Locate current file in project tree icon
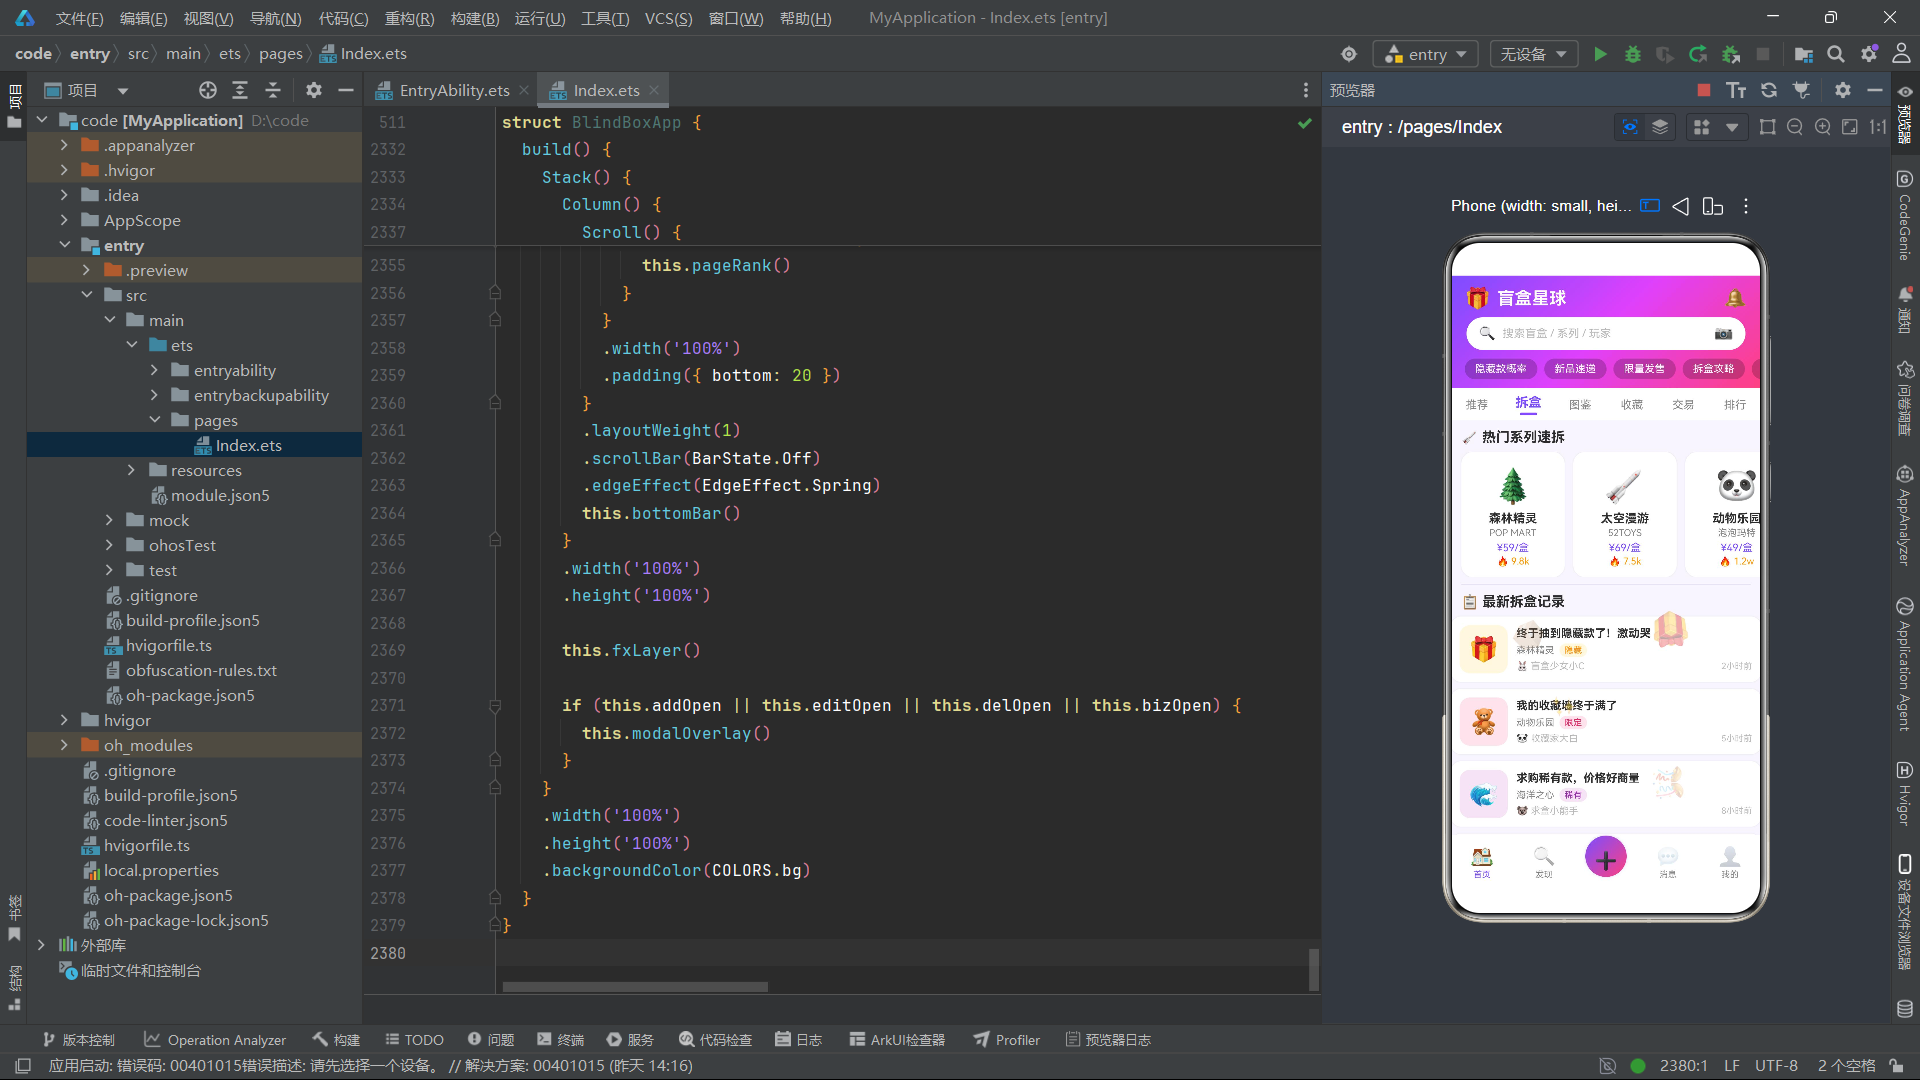1920x1080 pixels. pos(207,90)
